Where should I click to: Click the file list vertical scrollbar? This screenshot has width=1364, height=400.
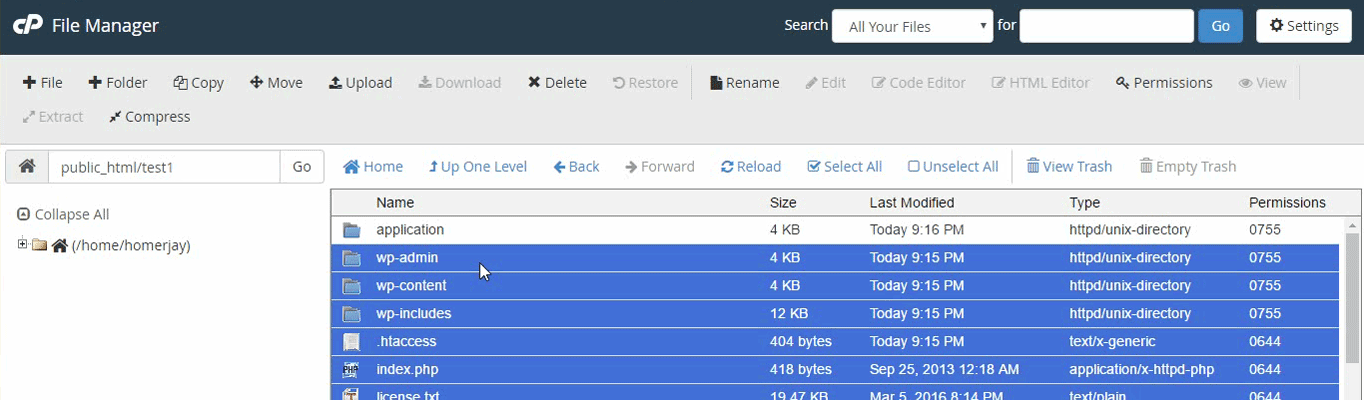[1354, 300]
